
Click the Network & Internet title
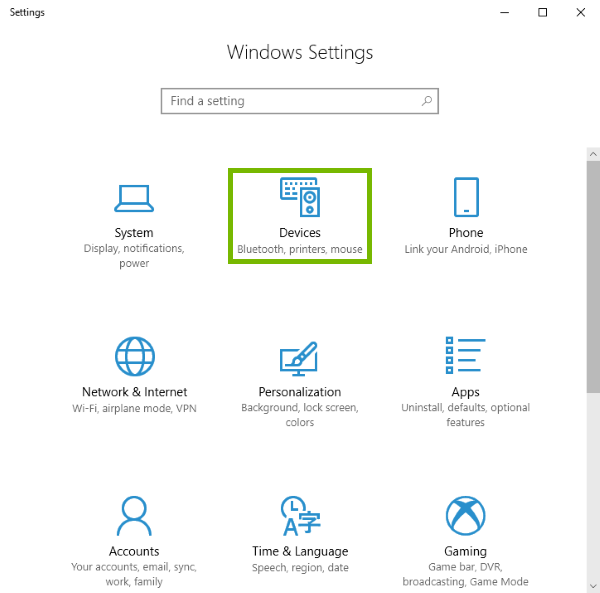point(134,392)
